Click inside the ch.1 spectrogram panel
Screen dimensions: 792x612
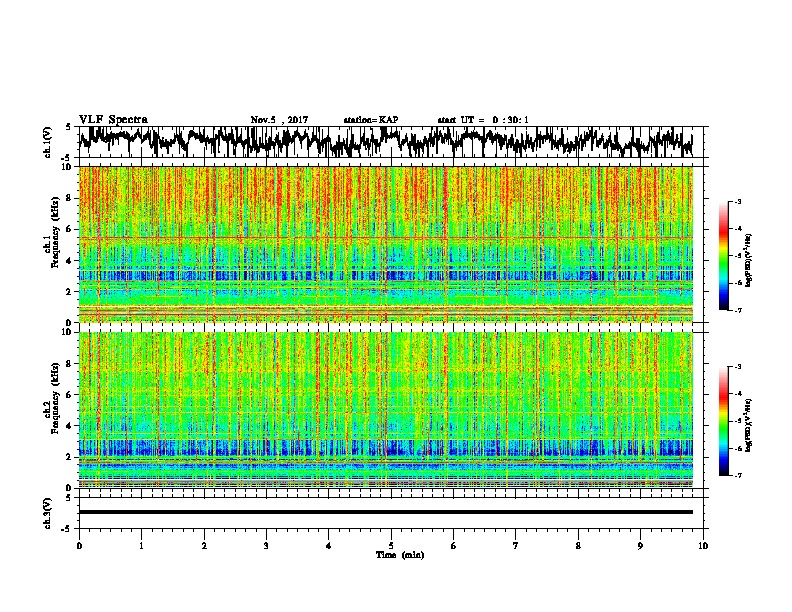pos(386,244)
